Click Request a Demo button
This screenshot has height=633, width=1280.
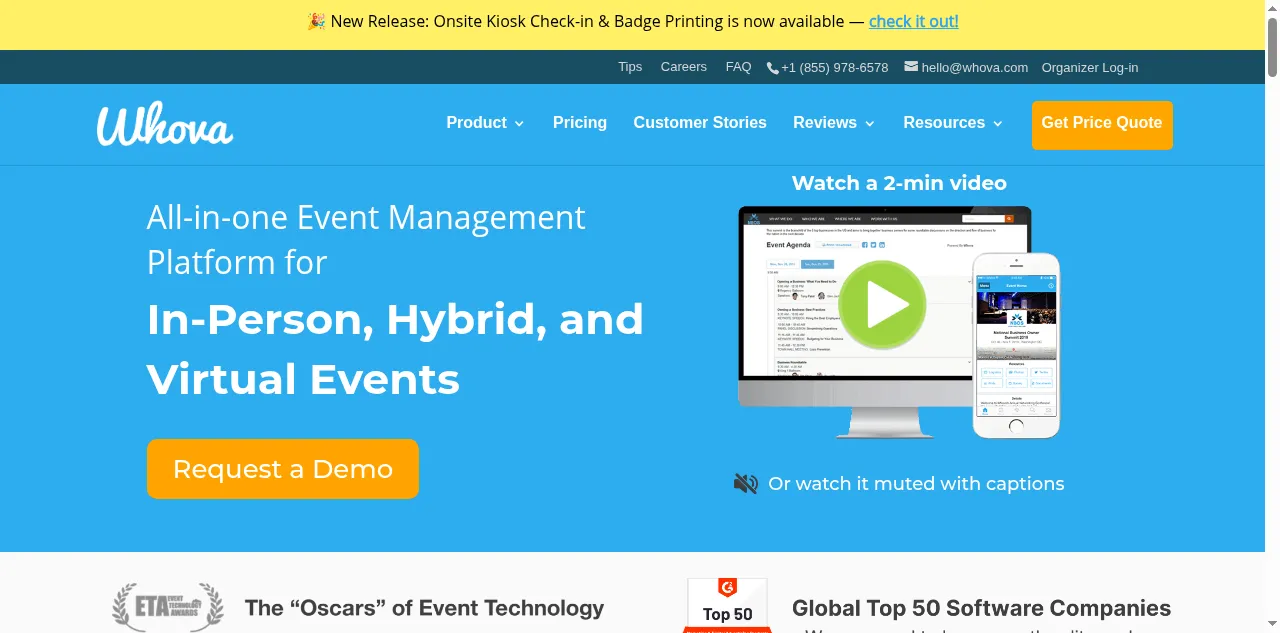pos(283,469)
